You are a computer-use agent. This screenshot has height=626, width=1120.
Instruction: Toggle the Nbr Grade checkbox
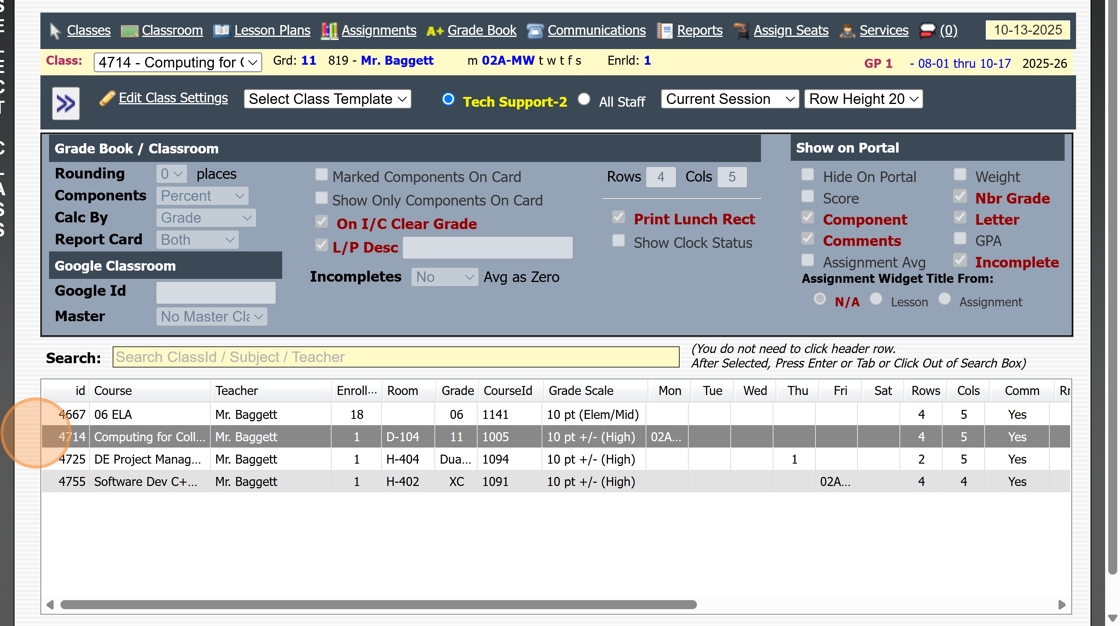point(960,196)
